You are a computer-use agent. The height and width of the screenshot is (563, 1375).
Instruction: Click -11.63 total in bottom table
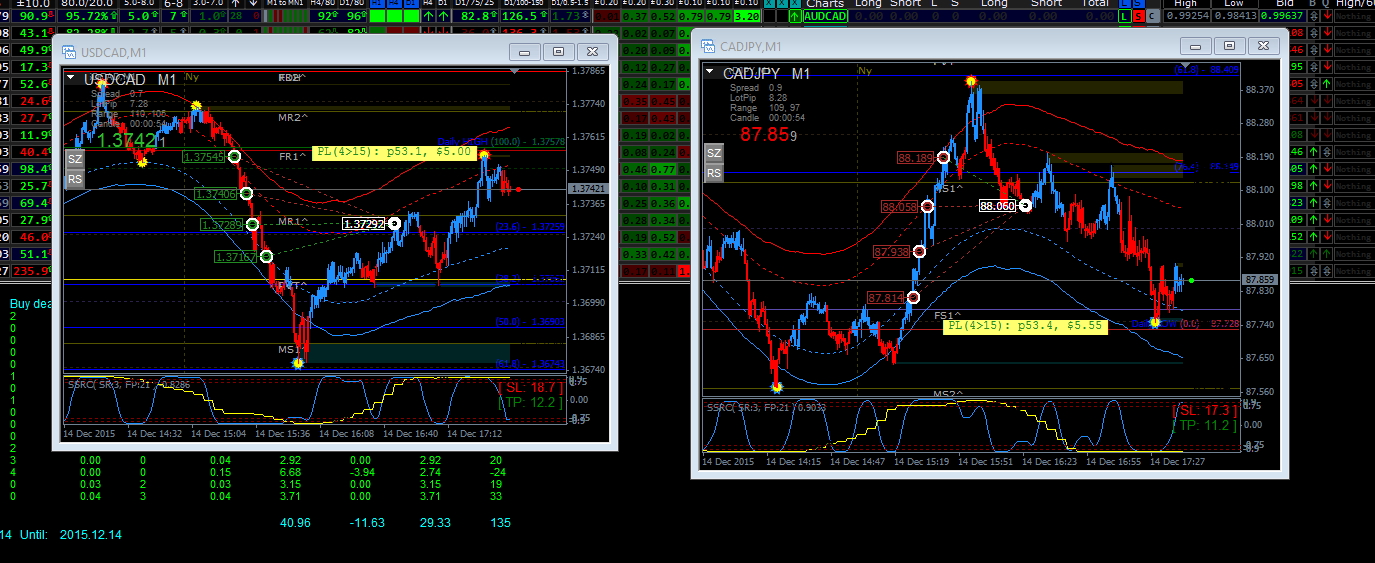point(368,522)
